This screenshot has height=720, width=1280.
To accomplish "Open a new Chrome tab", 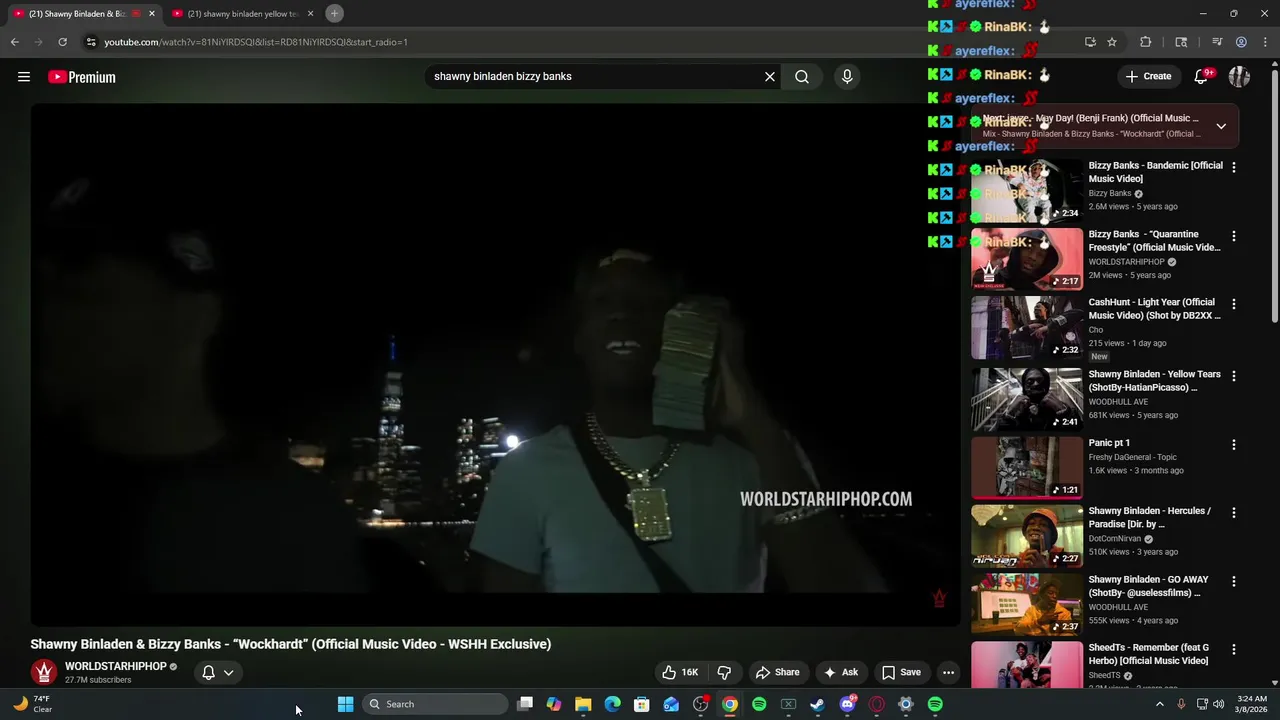I will pyautogui.click(x=335, y=13).
